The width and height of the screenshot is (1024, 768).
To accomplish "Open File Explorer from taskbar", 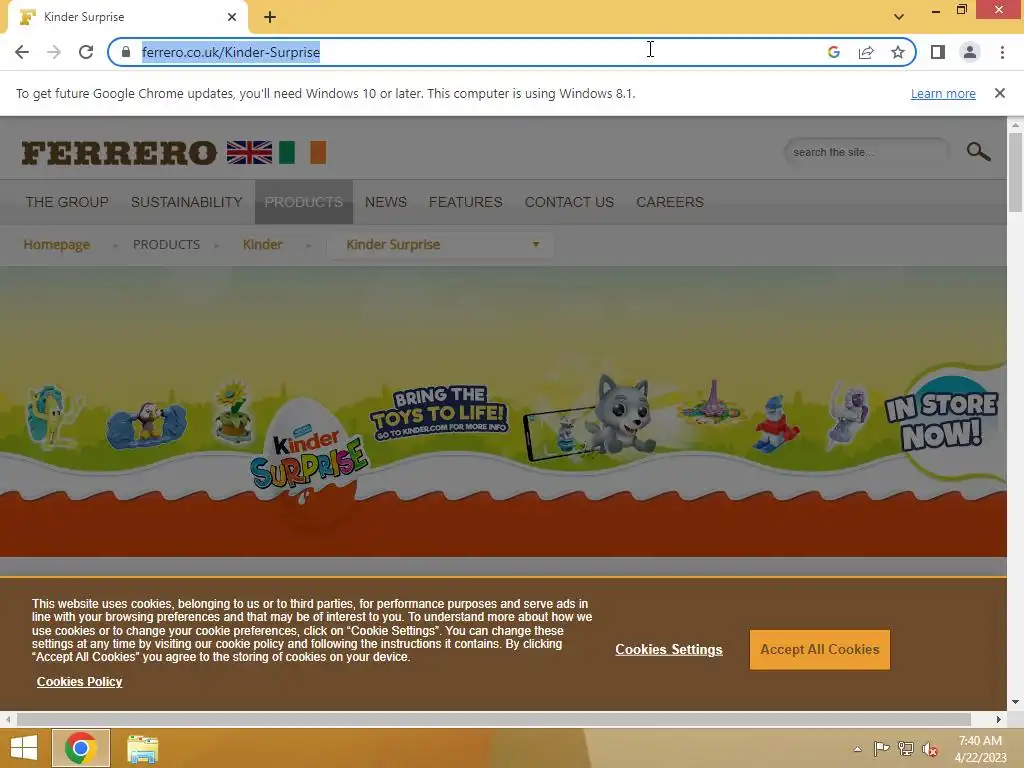I will (x=142, y=748).
